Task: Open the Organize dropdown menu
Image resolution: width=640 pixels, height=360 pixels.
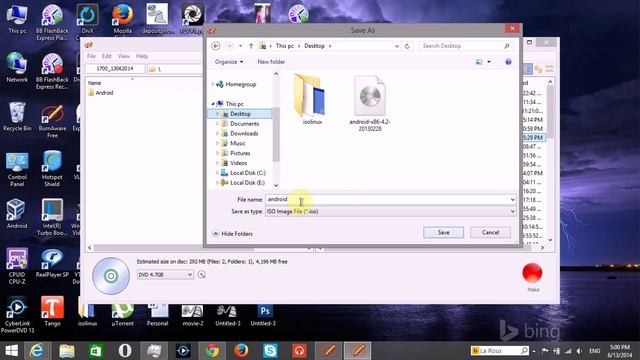Action: [229, 62]
